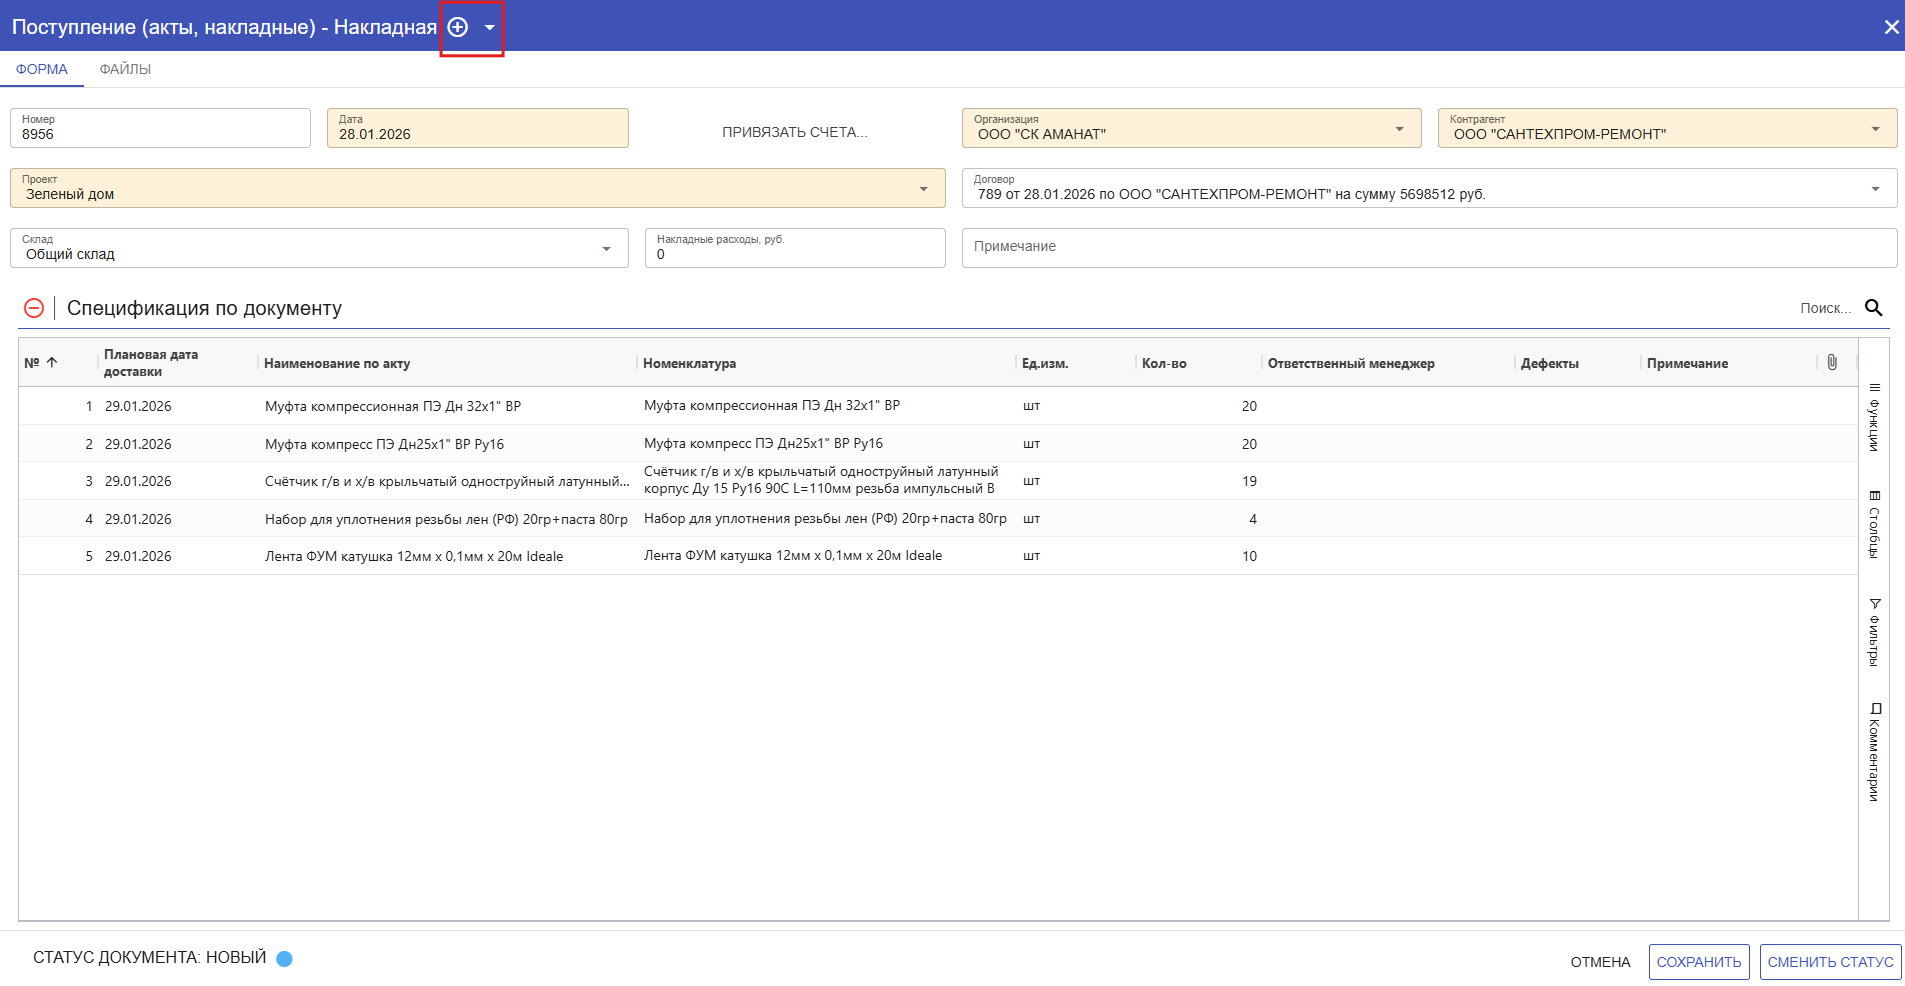This screenshot has height=986, width=1905.
Task: Expand the Склад dropdown
Action: click(x=606, y=249)
